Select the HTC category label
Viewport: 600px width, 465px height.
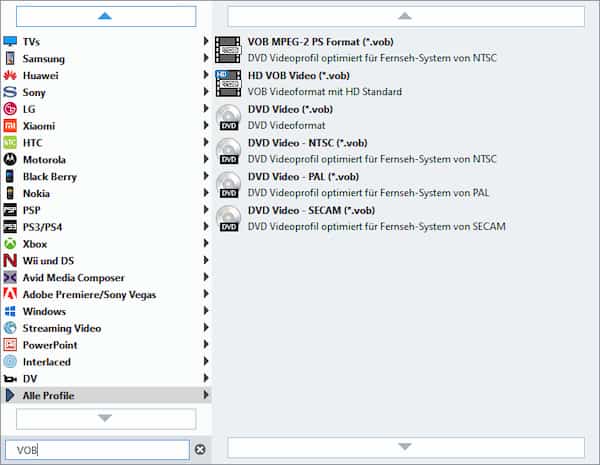(33, 143)
